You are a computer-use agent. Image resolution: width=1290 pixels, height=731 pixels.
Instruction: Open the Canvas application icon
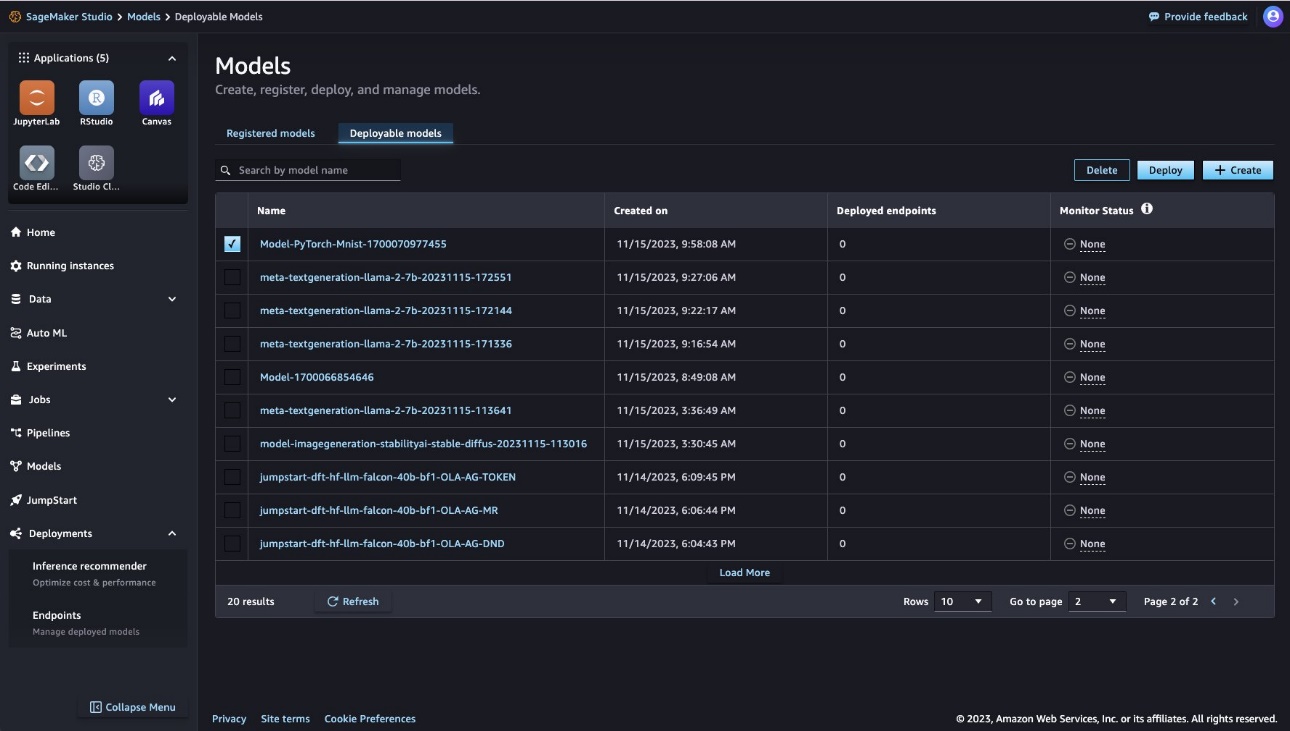[x=156, y=98]
